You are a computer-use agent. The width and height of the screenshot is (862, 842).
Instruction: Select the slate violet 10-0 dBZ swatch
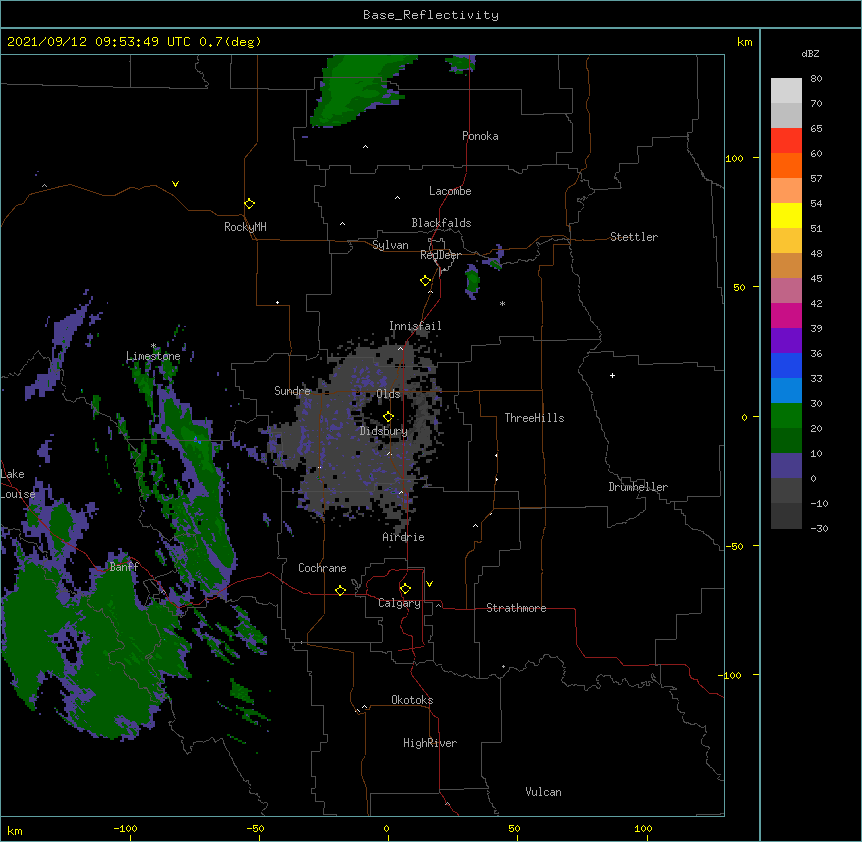tap(786, 466)
